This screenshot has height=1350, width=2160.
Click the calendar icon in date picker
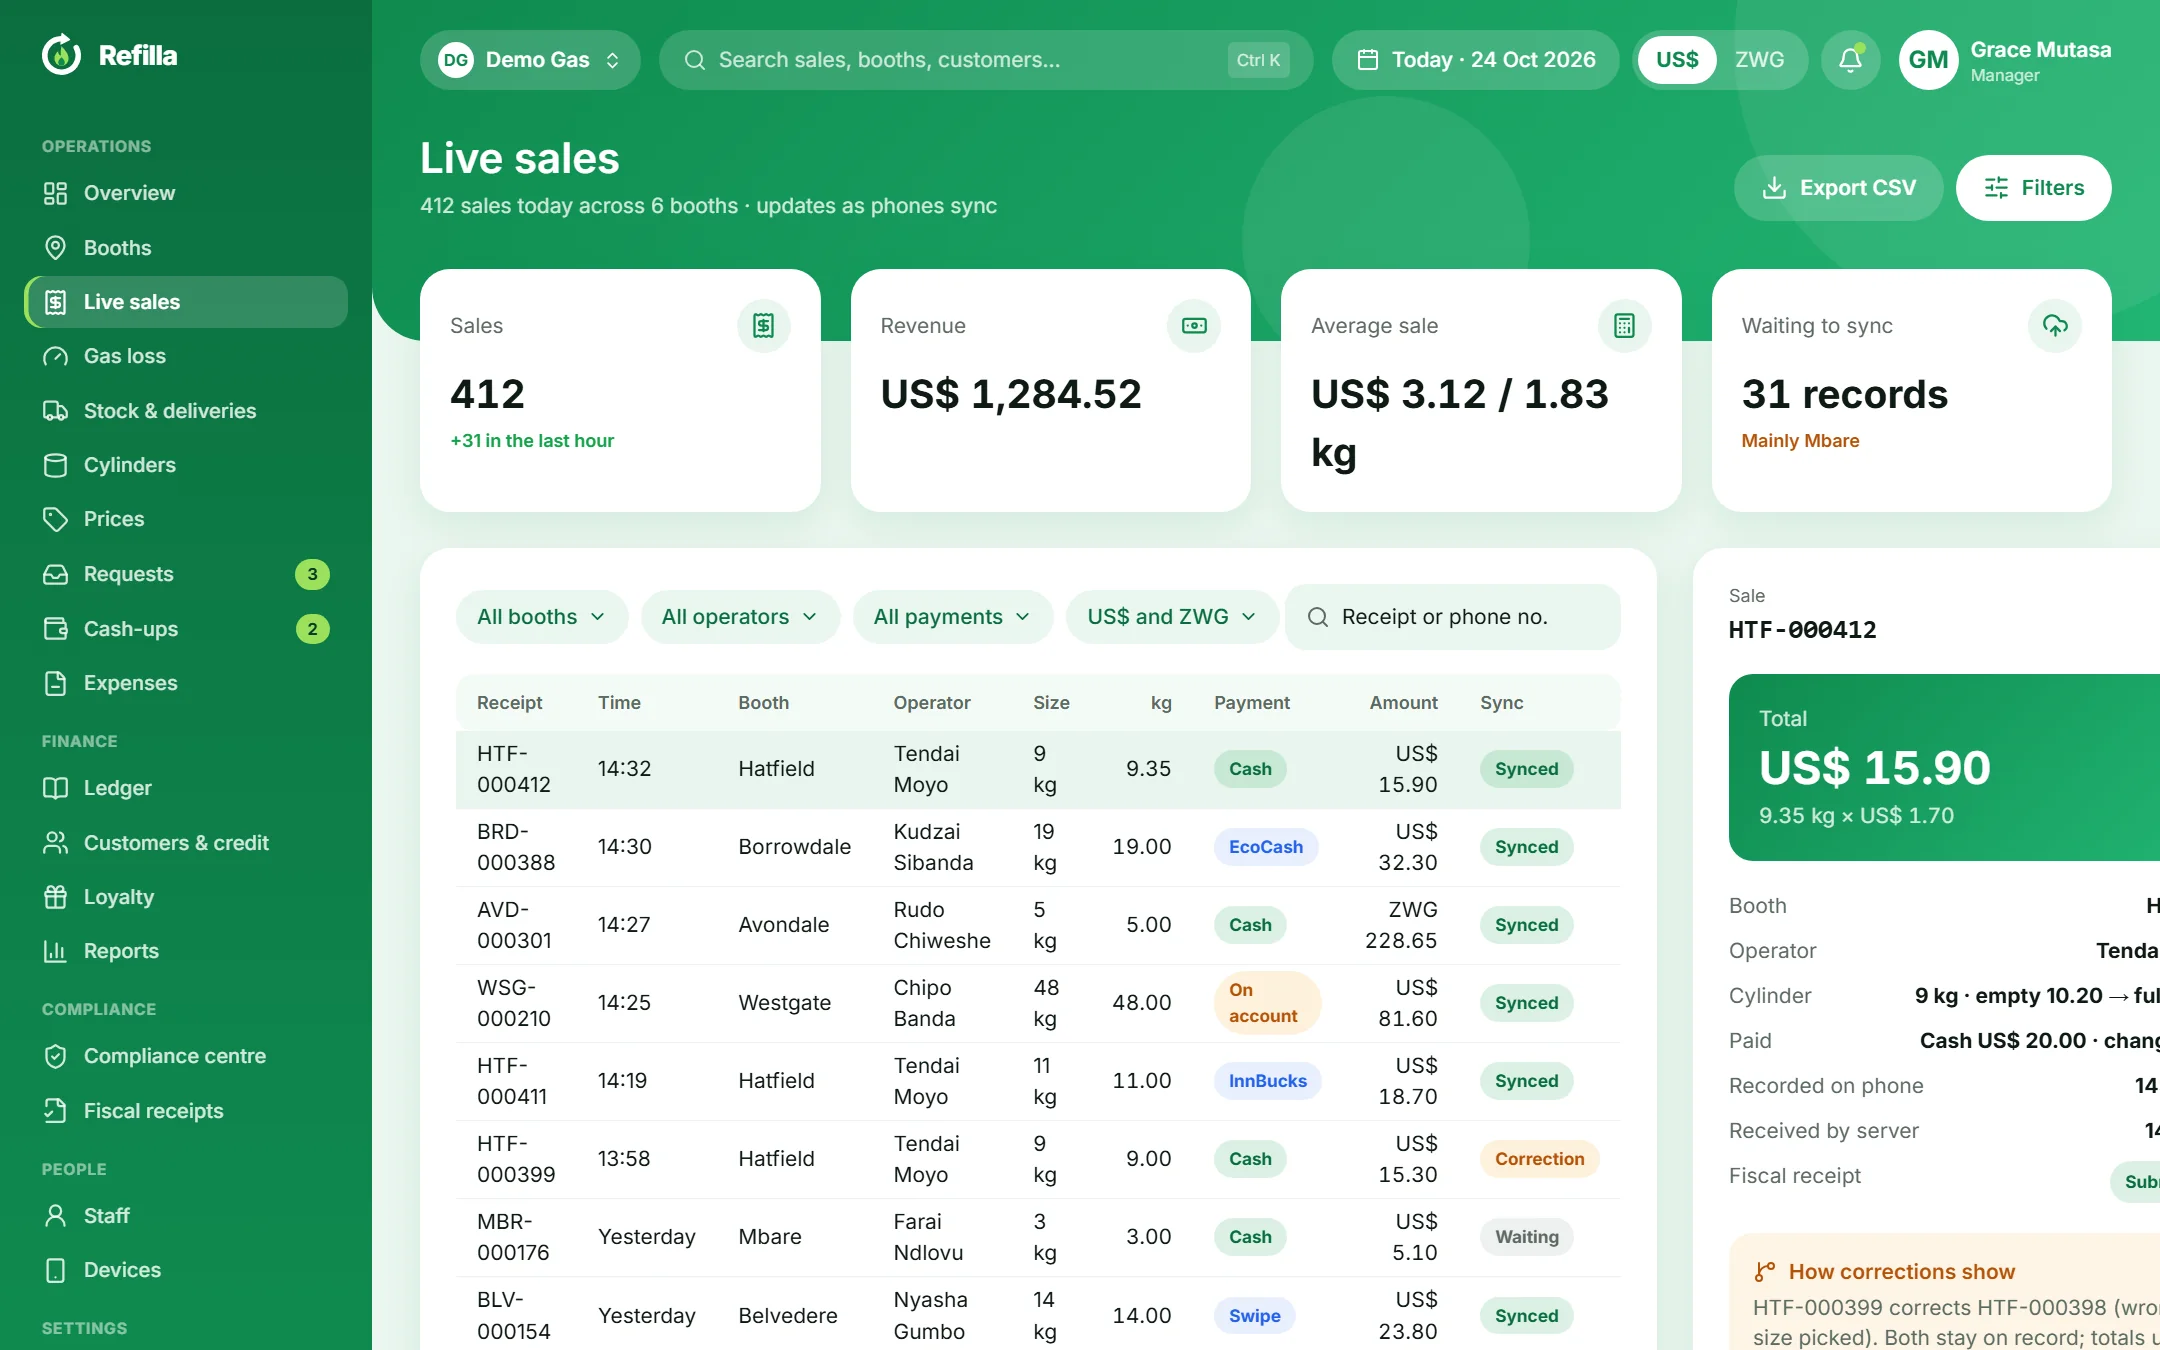click(x=1368, y=60)
